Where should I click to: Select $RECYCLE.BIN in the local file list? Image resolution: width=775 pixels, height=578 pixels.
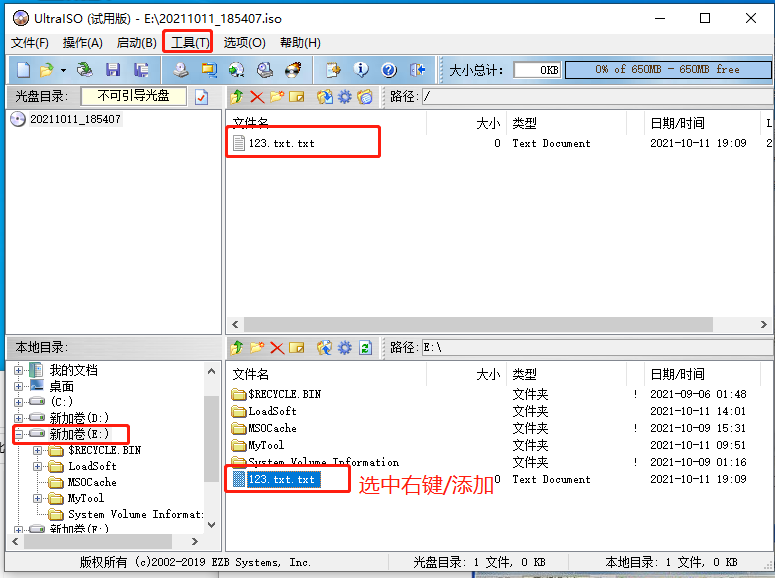tap(284, 395)
